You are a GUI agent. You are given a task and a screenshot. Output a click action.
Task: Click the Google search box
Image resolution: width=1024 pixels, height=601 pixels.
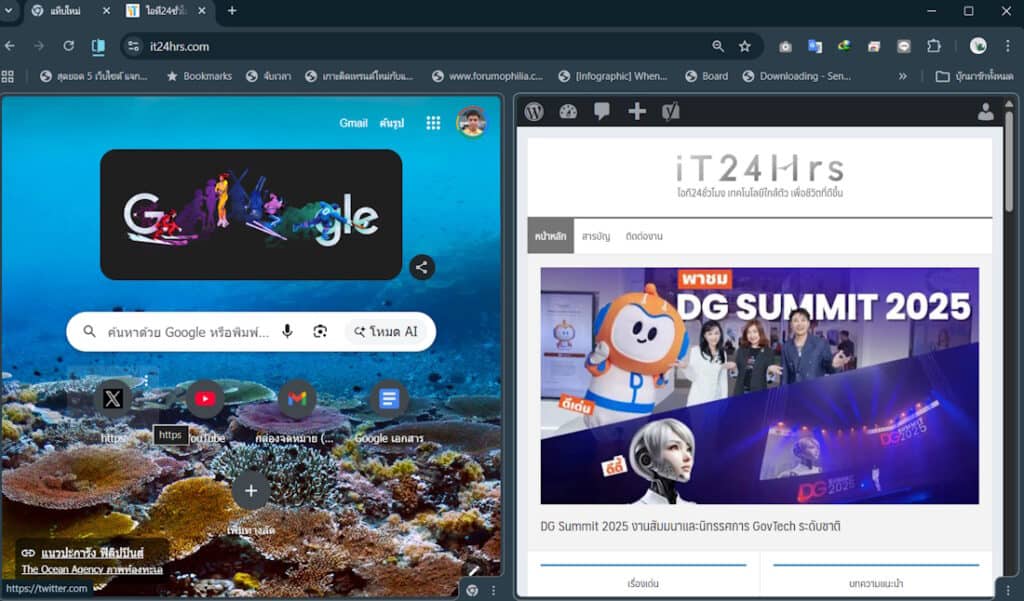point(251,332)
